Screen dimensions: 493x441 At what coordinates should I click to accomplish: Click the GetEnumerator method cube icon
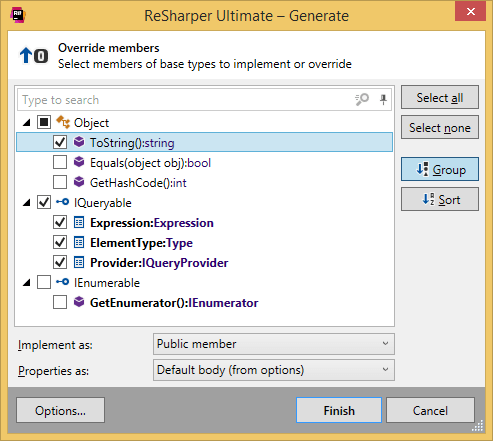tap(79, 302)
